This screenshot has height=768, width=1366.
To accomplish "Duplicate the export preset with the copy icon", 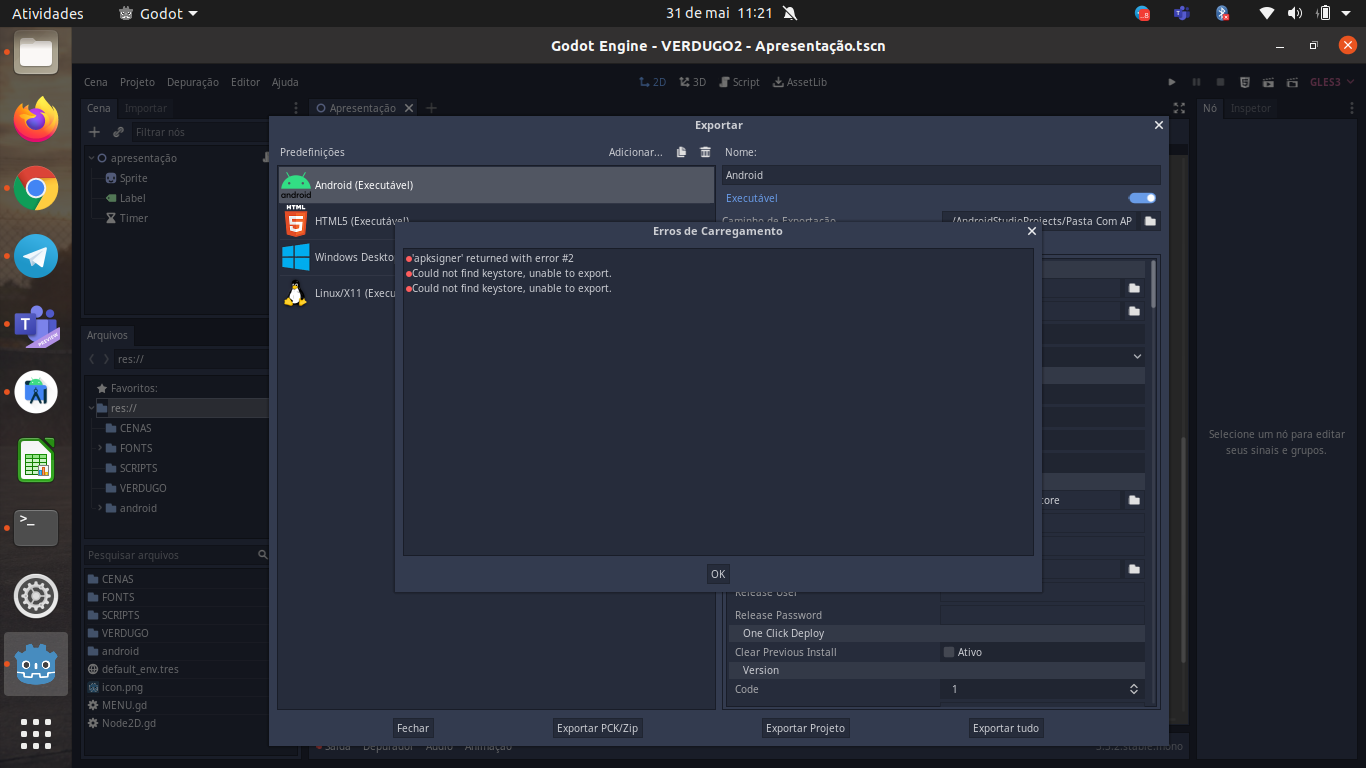I will [682, 152].
